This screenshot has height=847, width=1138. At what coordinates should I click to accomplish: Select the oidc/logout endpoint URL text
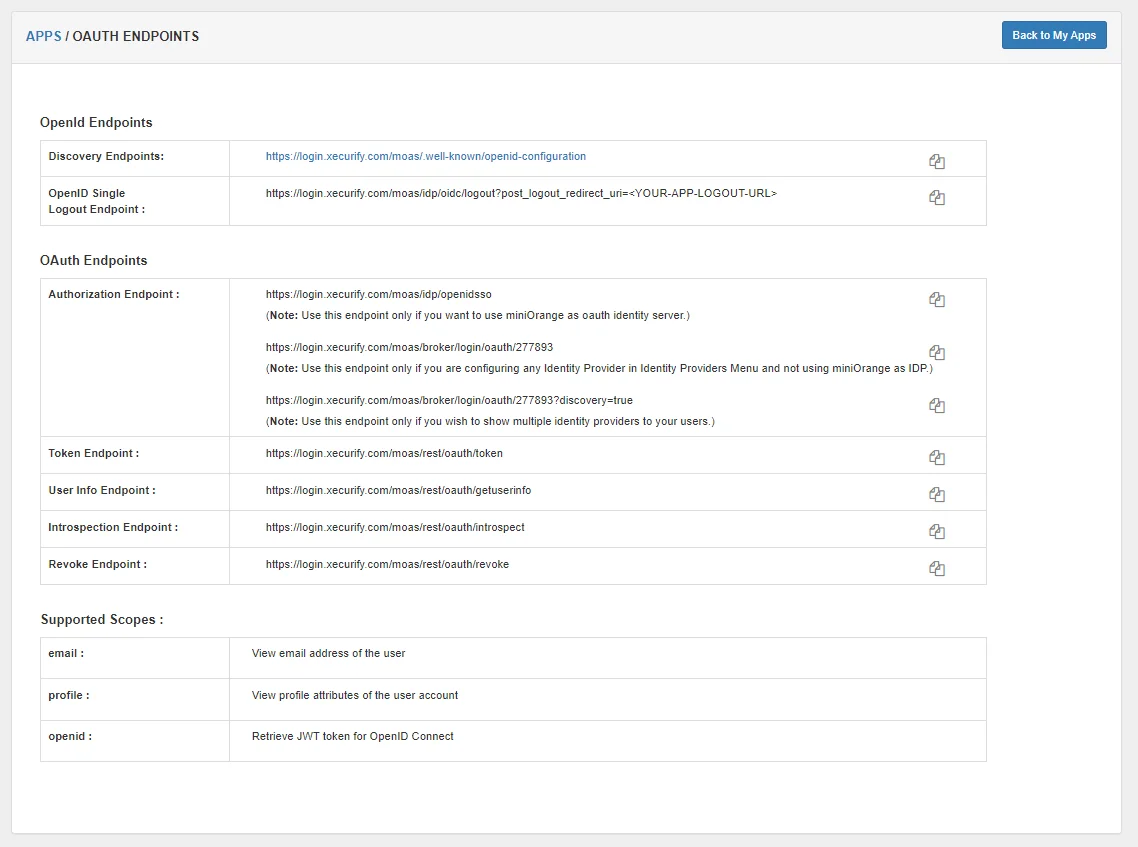pyautogui.click(x=521, y=193)
